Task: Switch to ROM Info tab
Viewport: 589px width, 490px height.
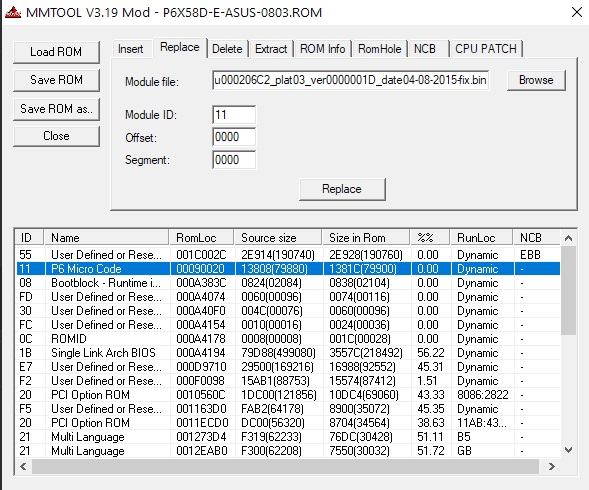Action: click(322, 49)
